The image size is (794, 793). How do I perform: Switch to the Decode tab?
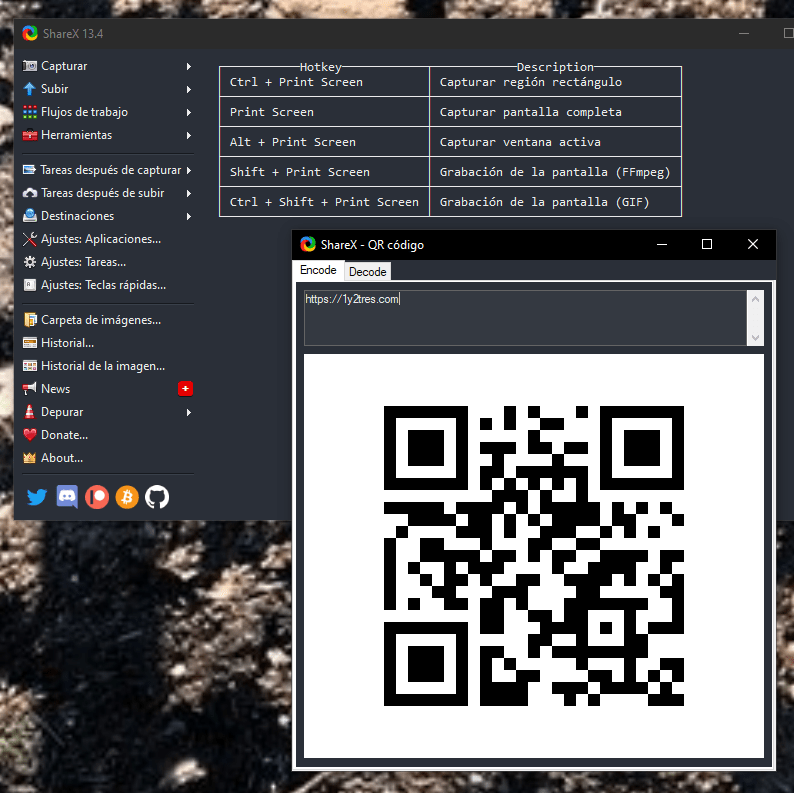[367, 272]
